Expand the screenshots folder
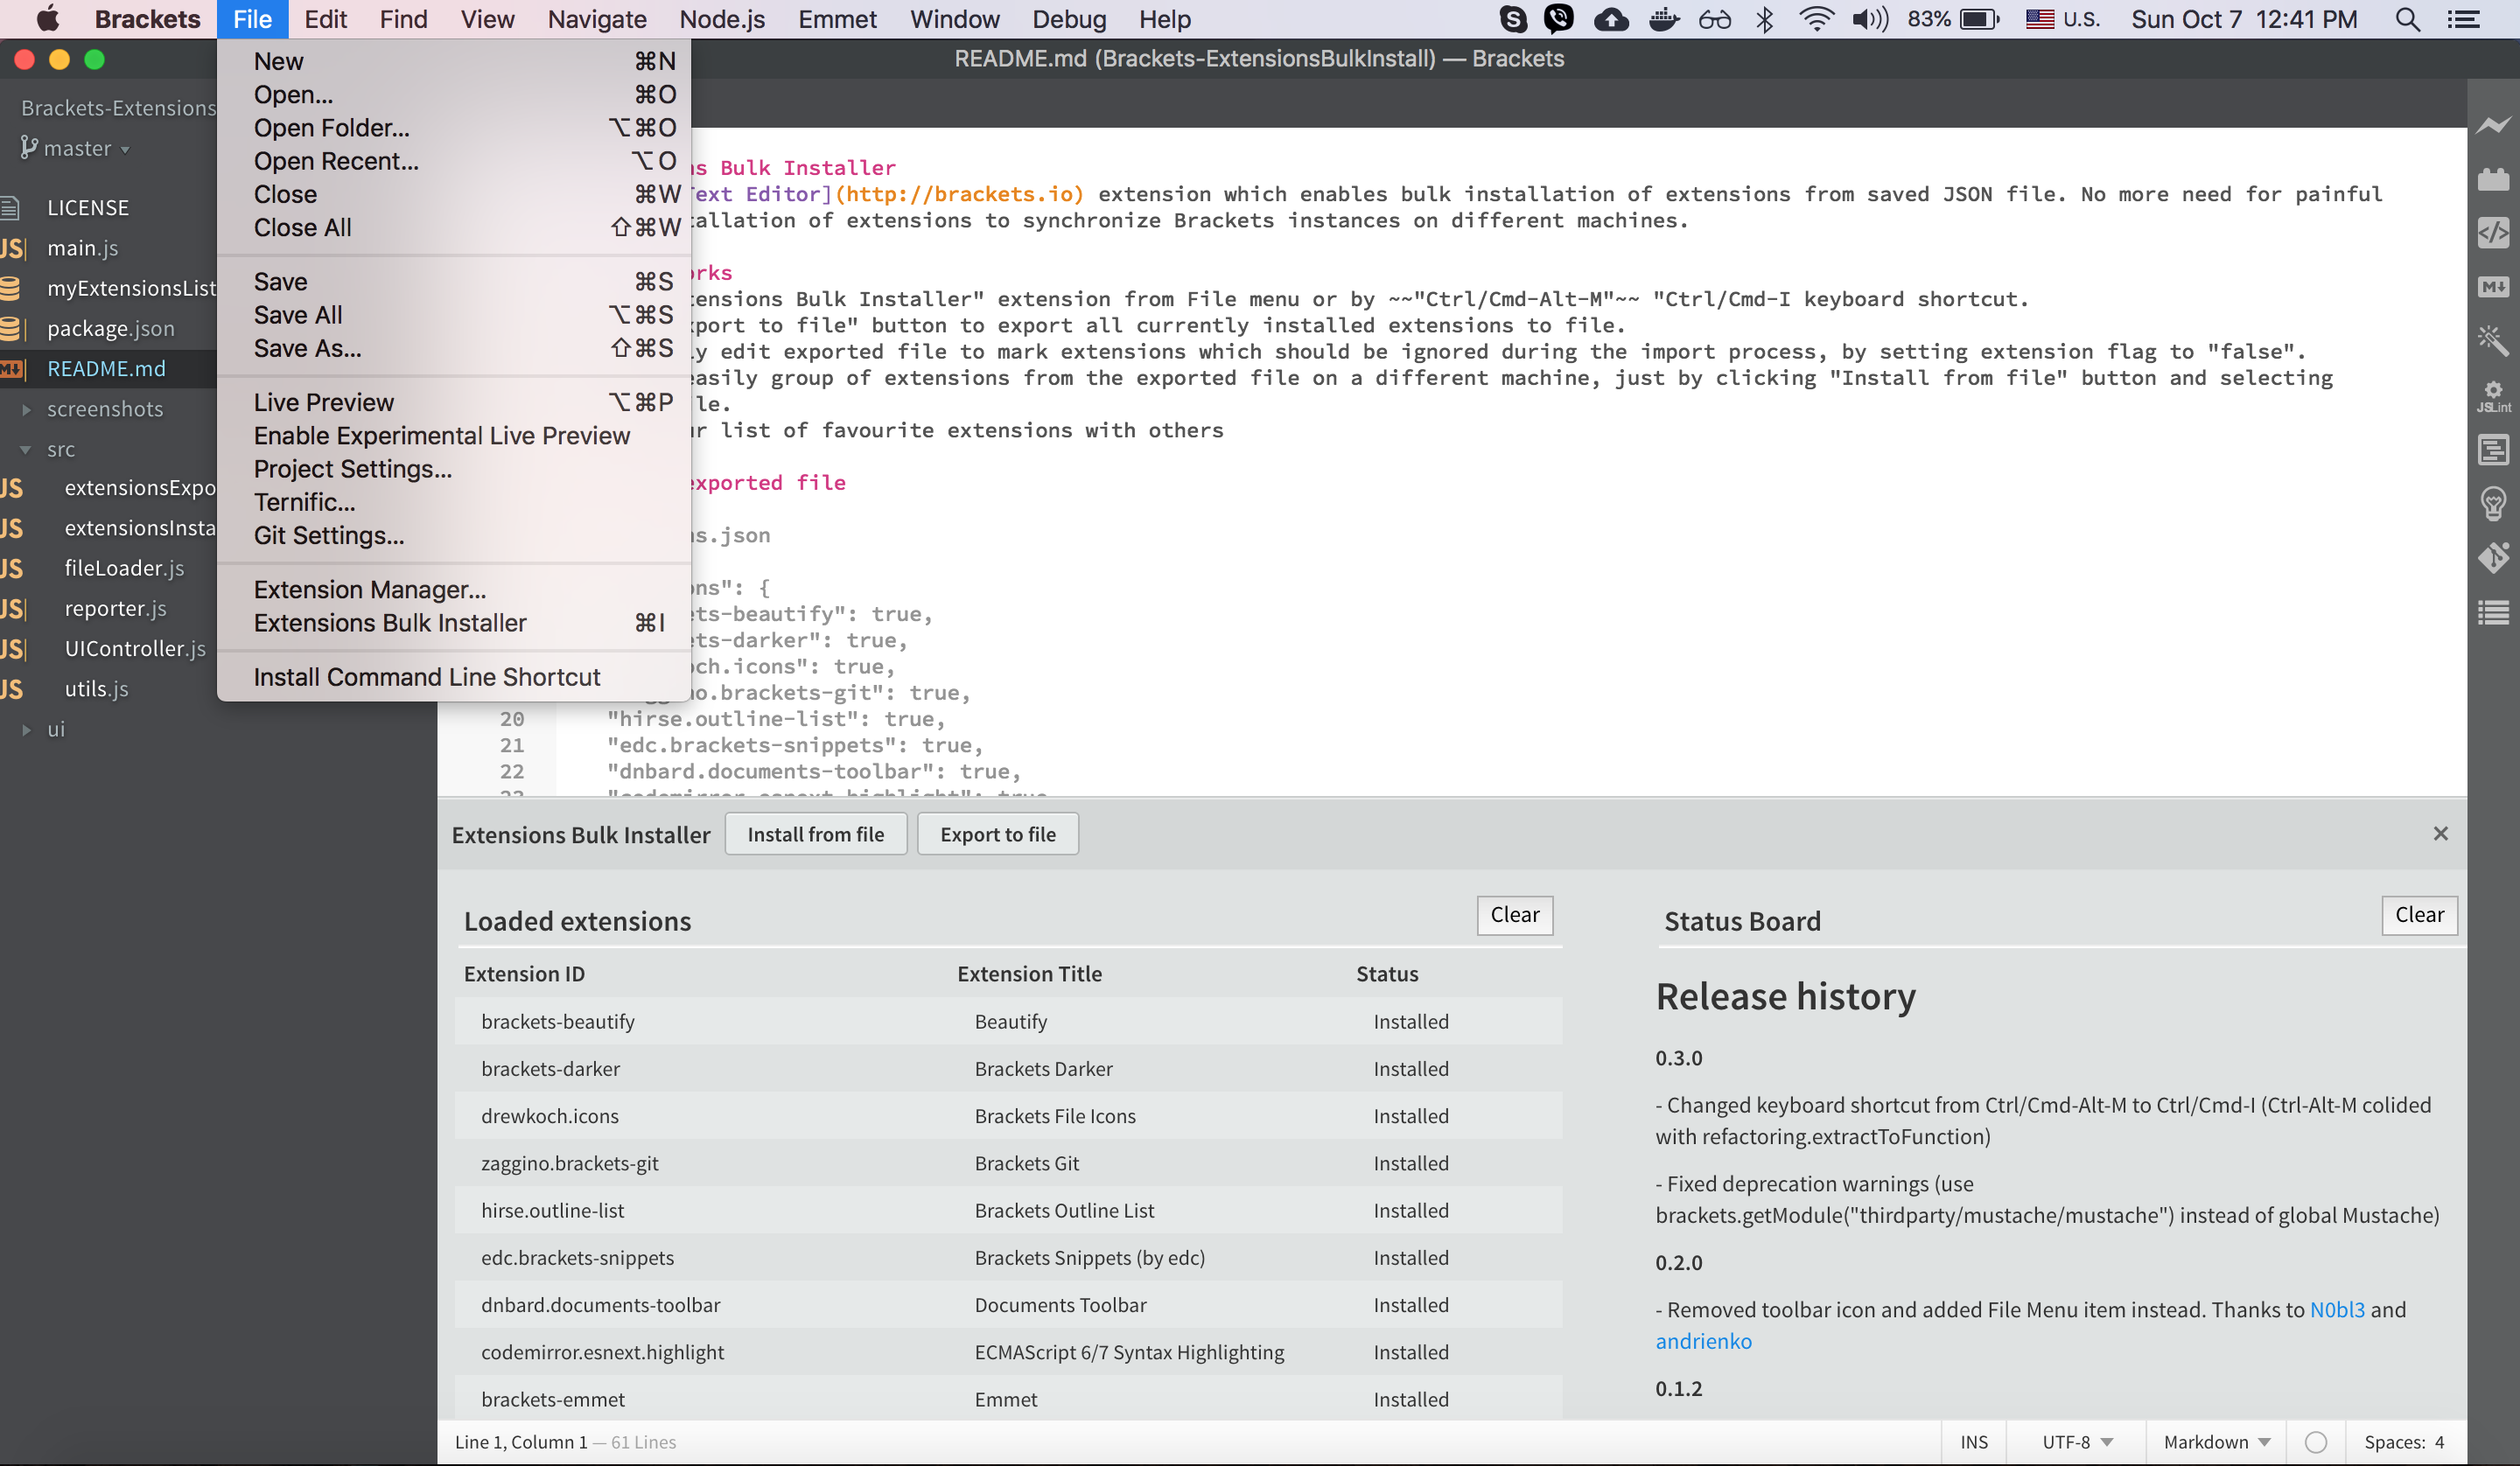 tap(26, 409)
